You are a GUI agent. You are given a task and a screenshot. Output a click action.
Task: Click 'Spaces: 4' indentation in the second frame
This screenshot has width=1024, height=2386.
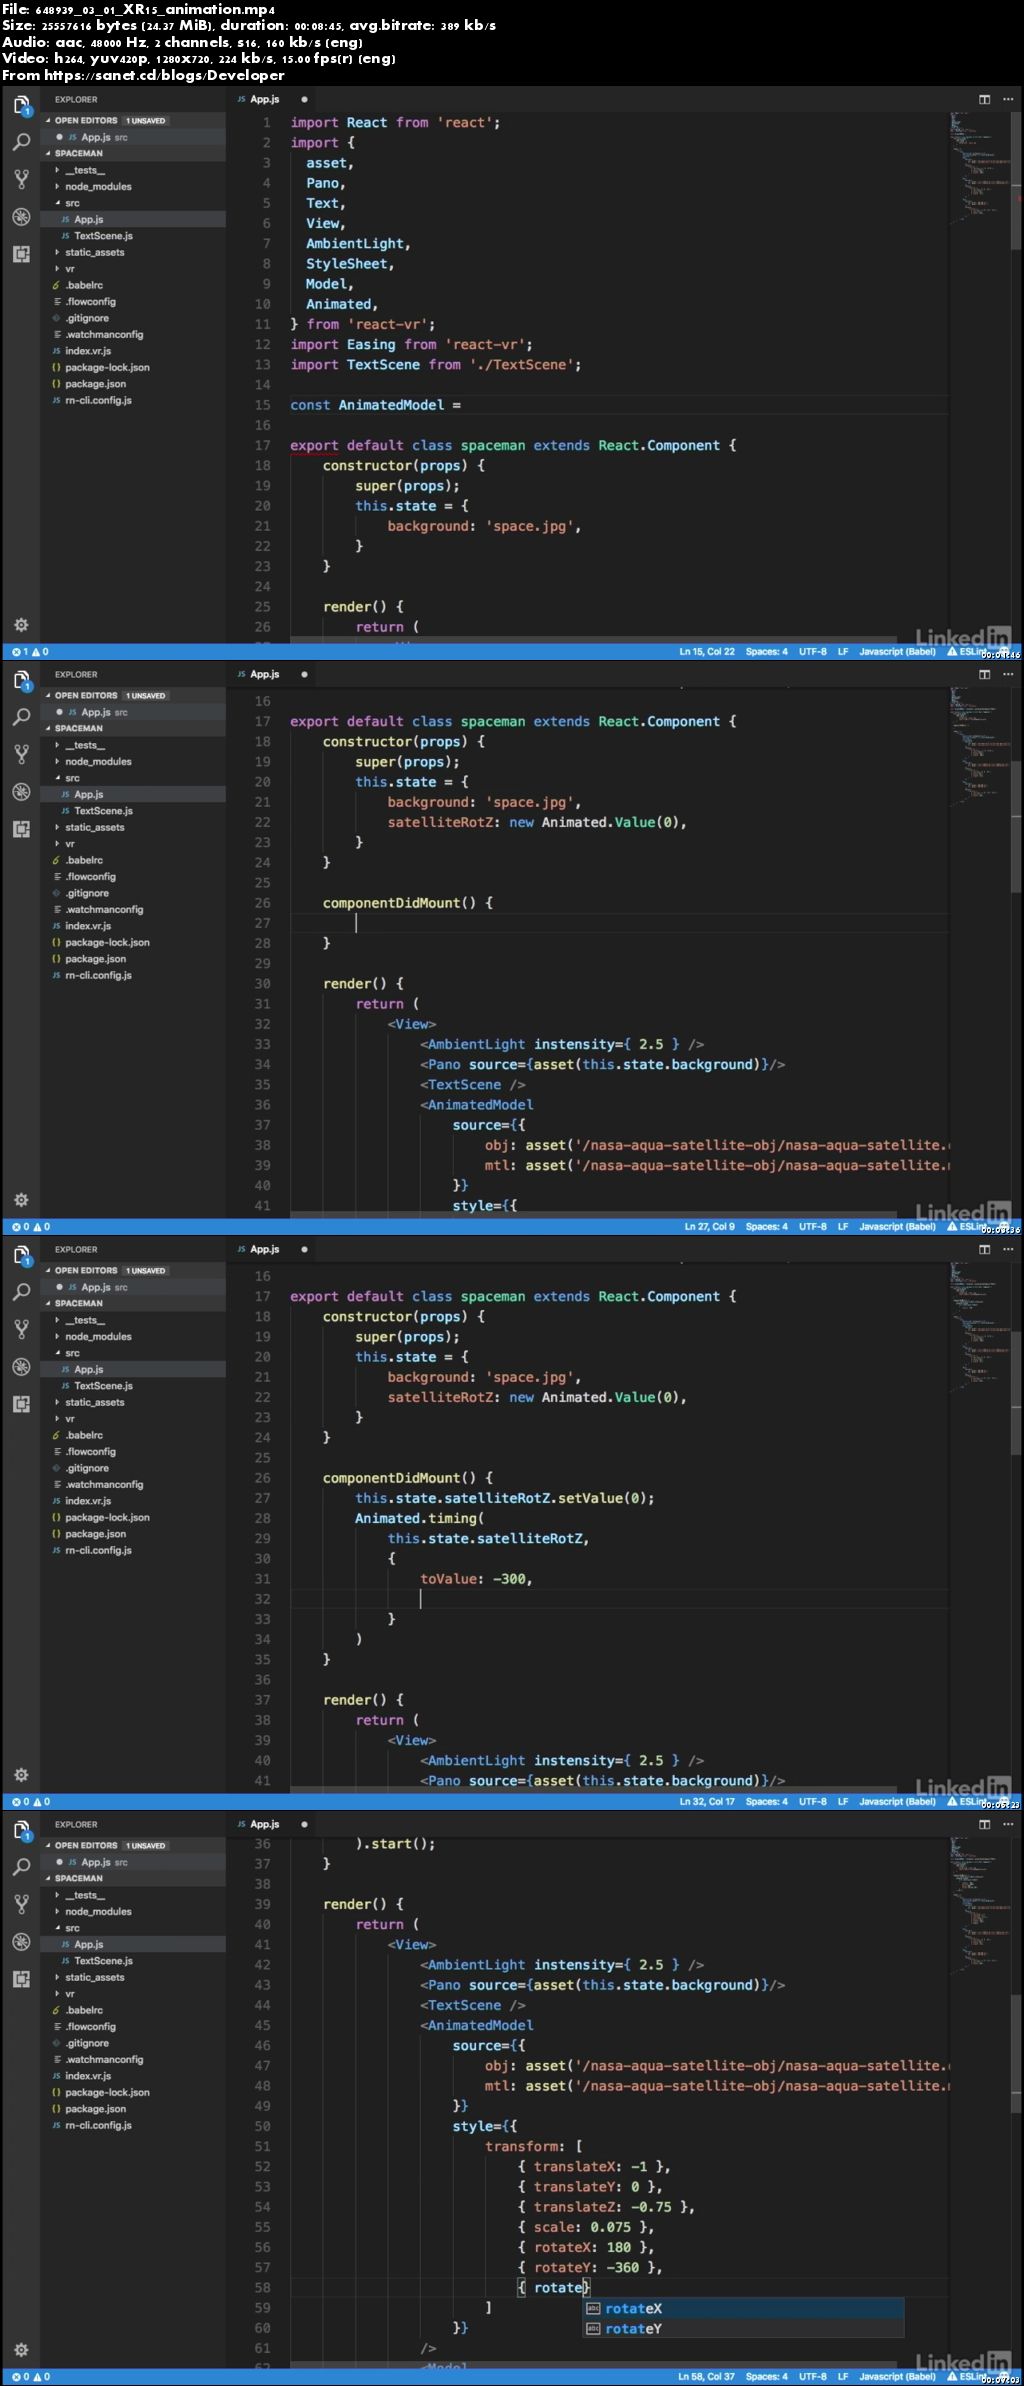766,1227
